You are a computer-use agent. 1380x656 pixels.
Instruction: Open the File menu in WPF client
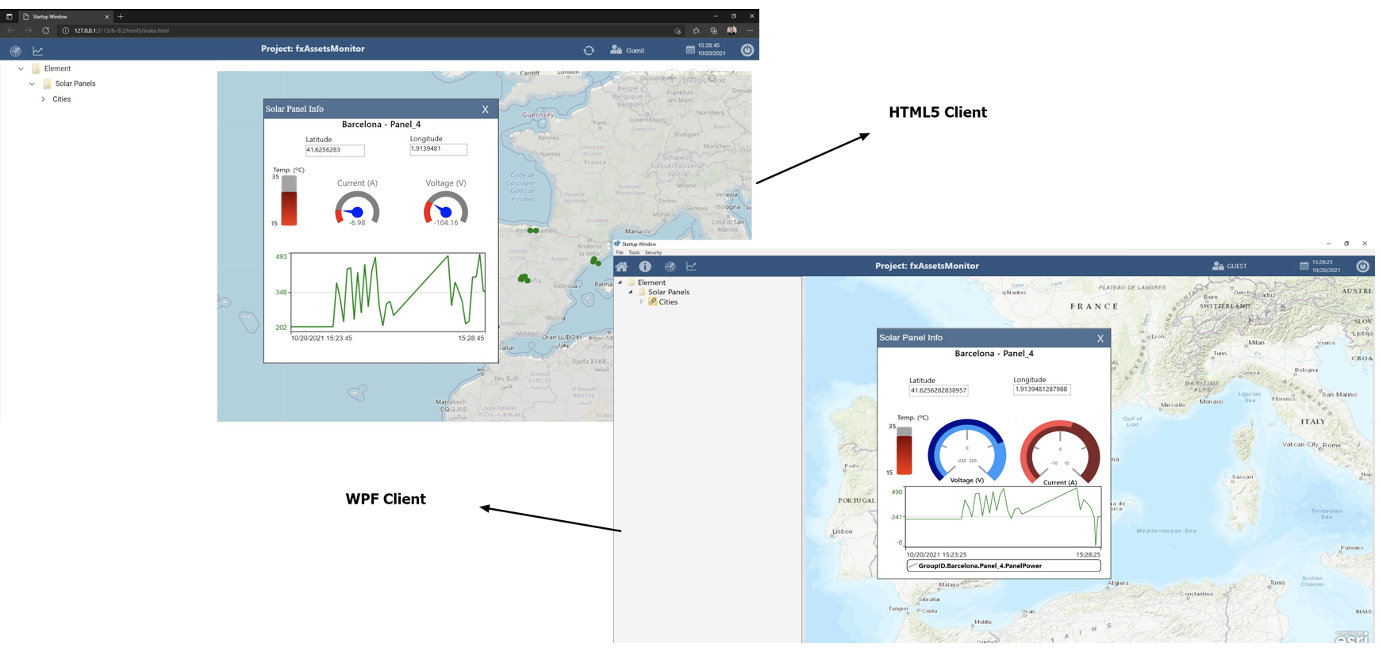[620, 253]
